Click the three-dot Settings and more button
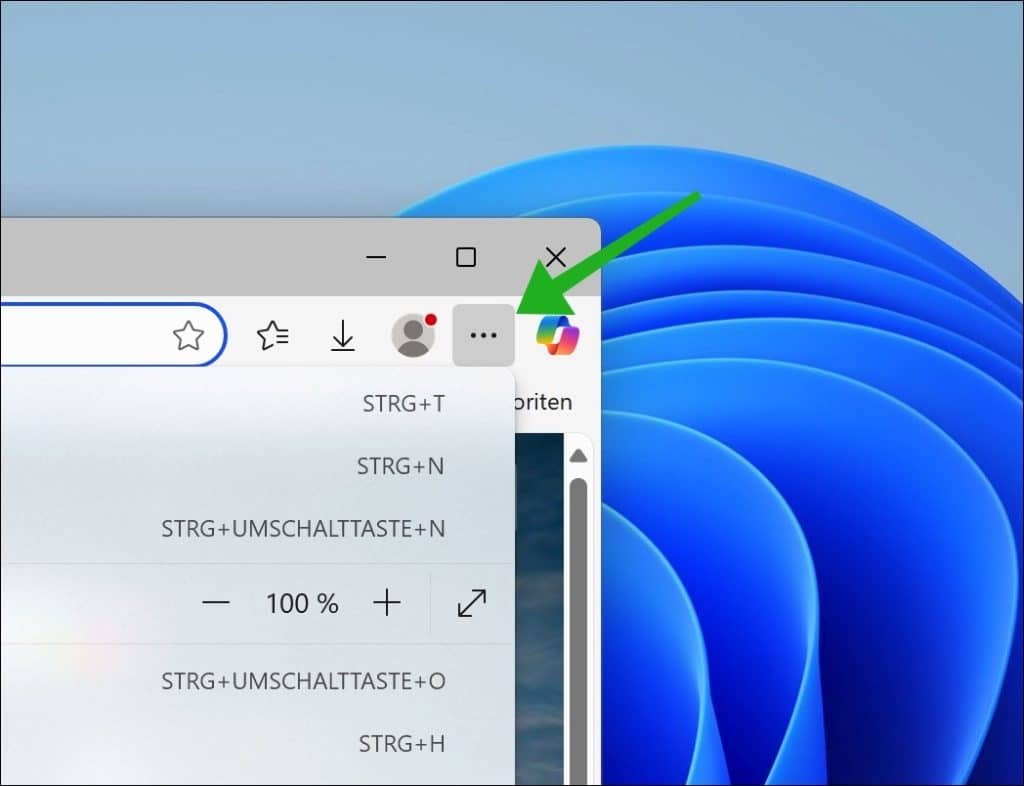This screenshot has height=786, width=1024. 483,336
